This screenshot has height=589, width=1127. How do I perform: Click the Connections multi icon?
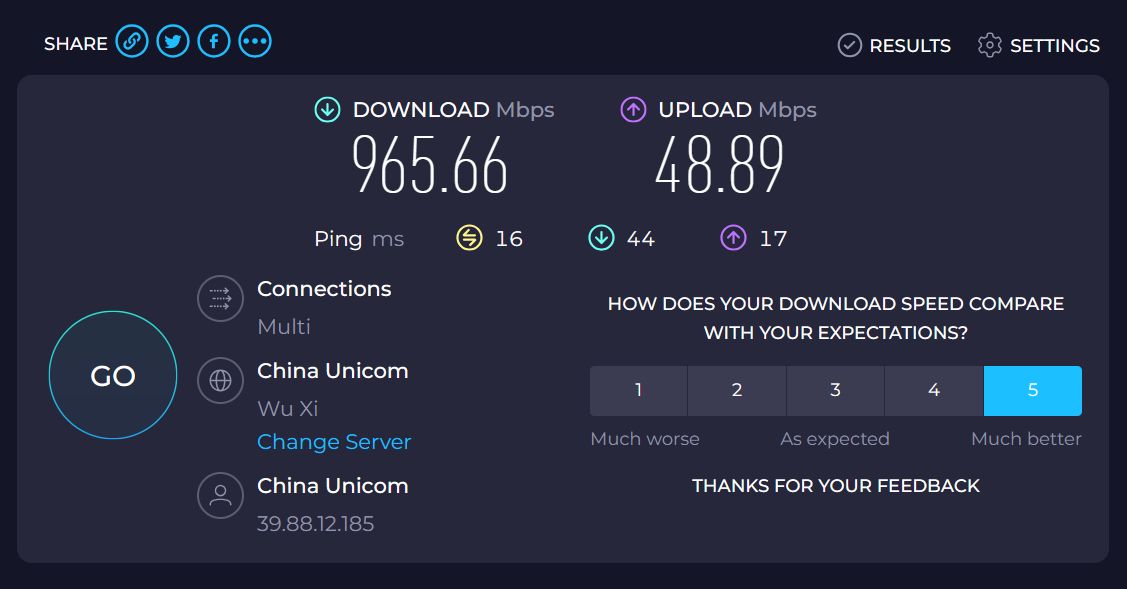pos(221,298)
